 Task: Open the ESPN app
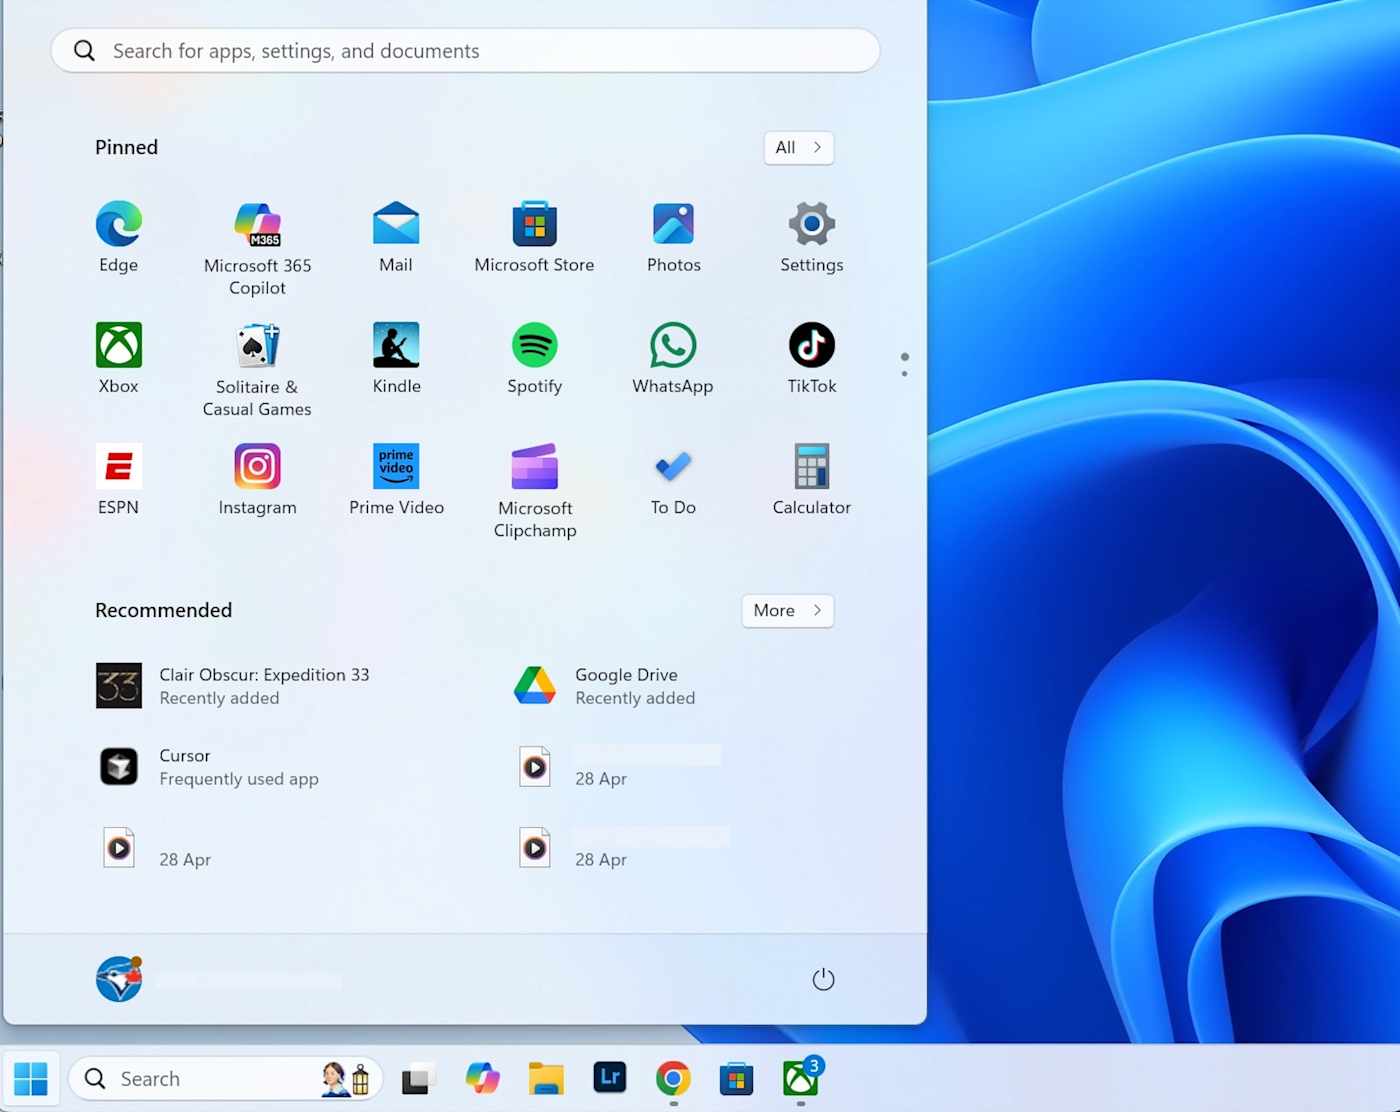pos(119,479)
